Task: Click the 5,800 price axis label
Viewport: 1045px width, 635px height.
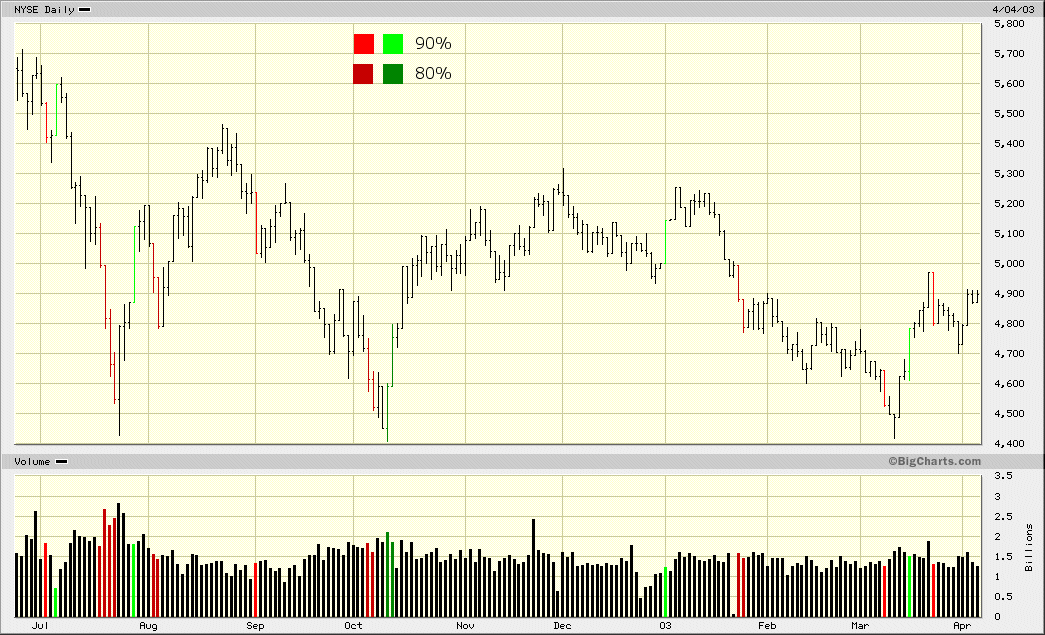Action: [1009, 24]
